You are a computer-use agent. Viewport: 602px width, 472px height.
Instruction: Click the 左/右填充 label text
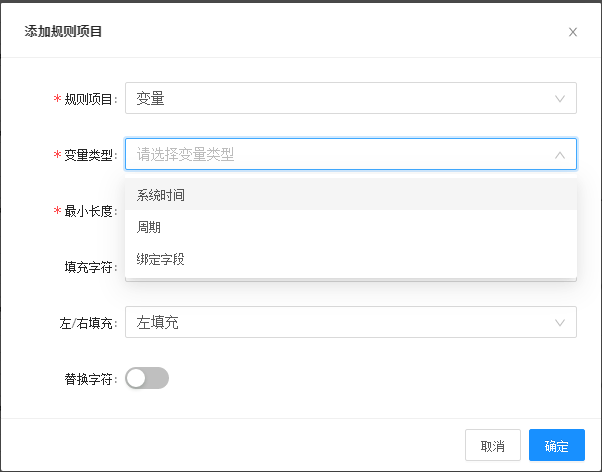(88, 323)
